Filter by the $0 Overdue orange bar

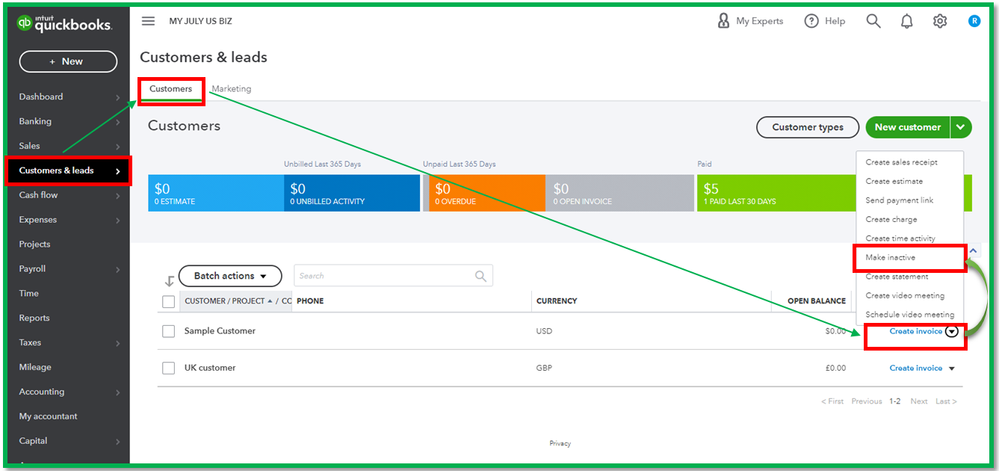tap(487, 193)
